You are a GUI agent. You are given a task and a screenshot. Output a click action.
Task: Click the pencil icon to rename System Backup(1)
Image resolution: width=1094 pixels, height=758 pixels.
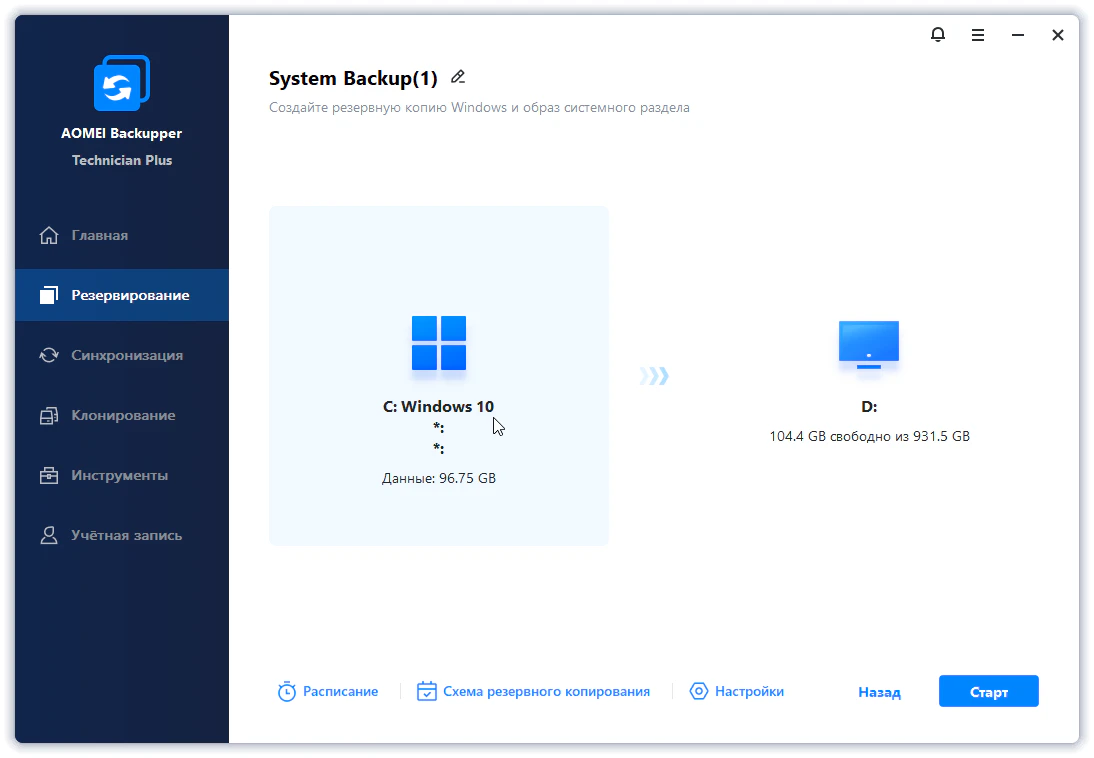(x=458, y=77)
